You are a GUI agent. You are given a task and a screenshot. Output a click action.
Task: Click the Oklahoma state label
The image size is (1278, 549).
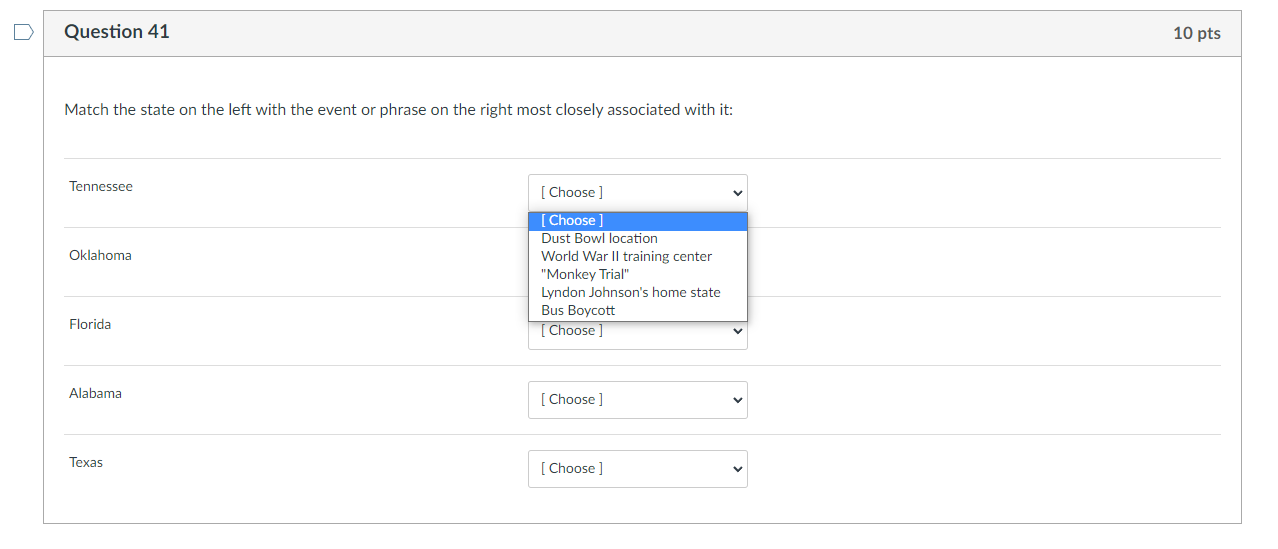(x=100, y=255)
